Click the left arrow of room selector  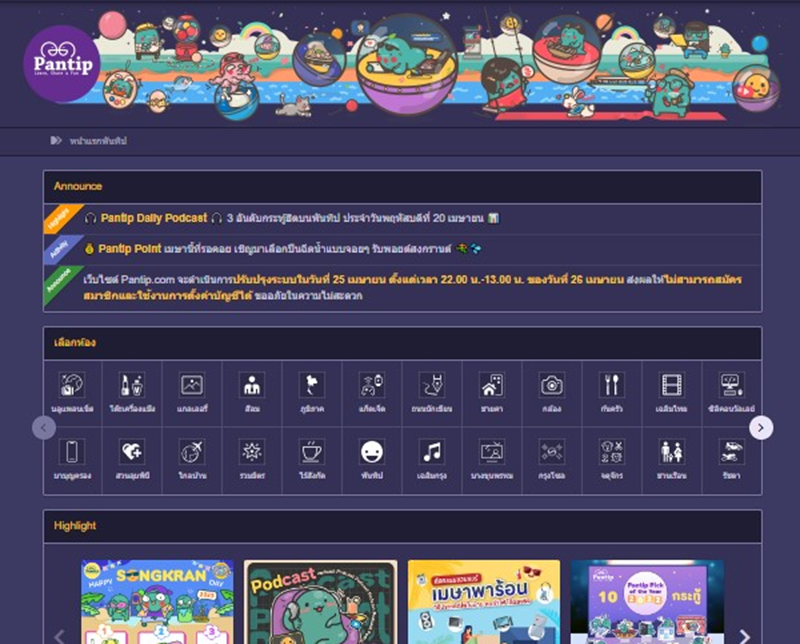point(44,428)
